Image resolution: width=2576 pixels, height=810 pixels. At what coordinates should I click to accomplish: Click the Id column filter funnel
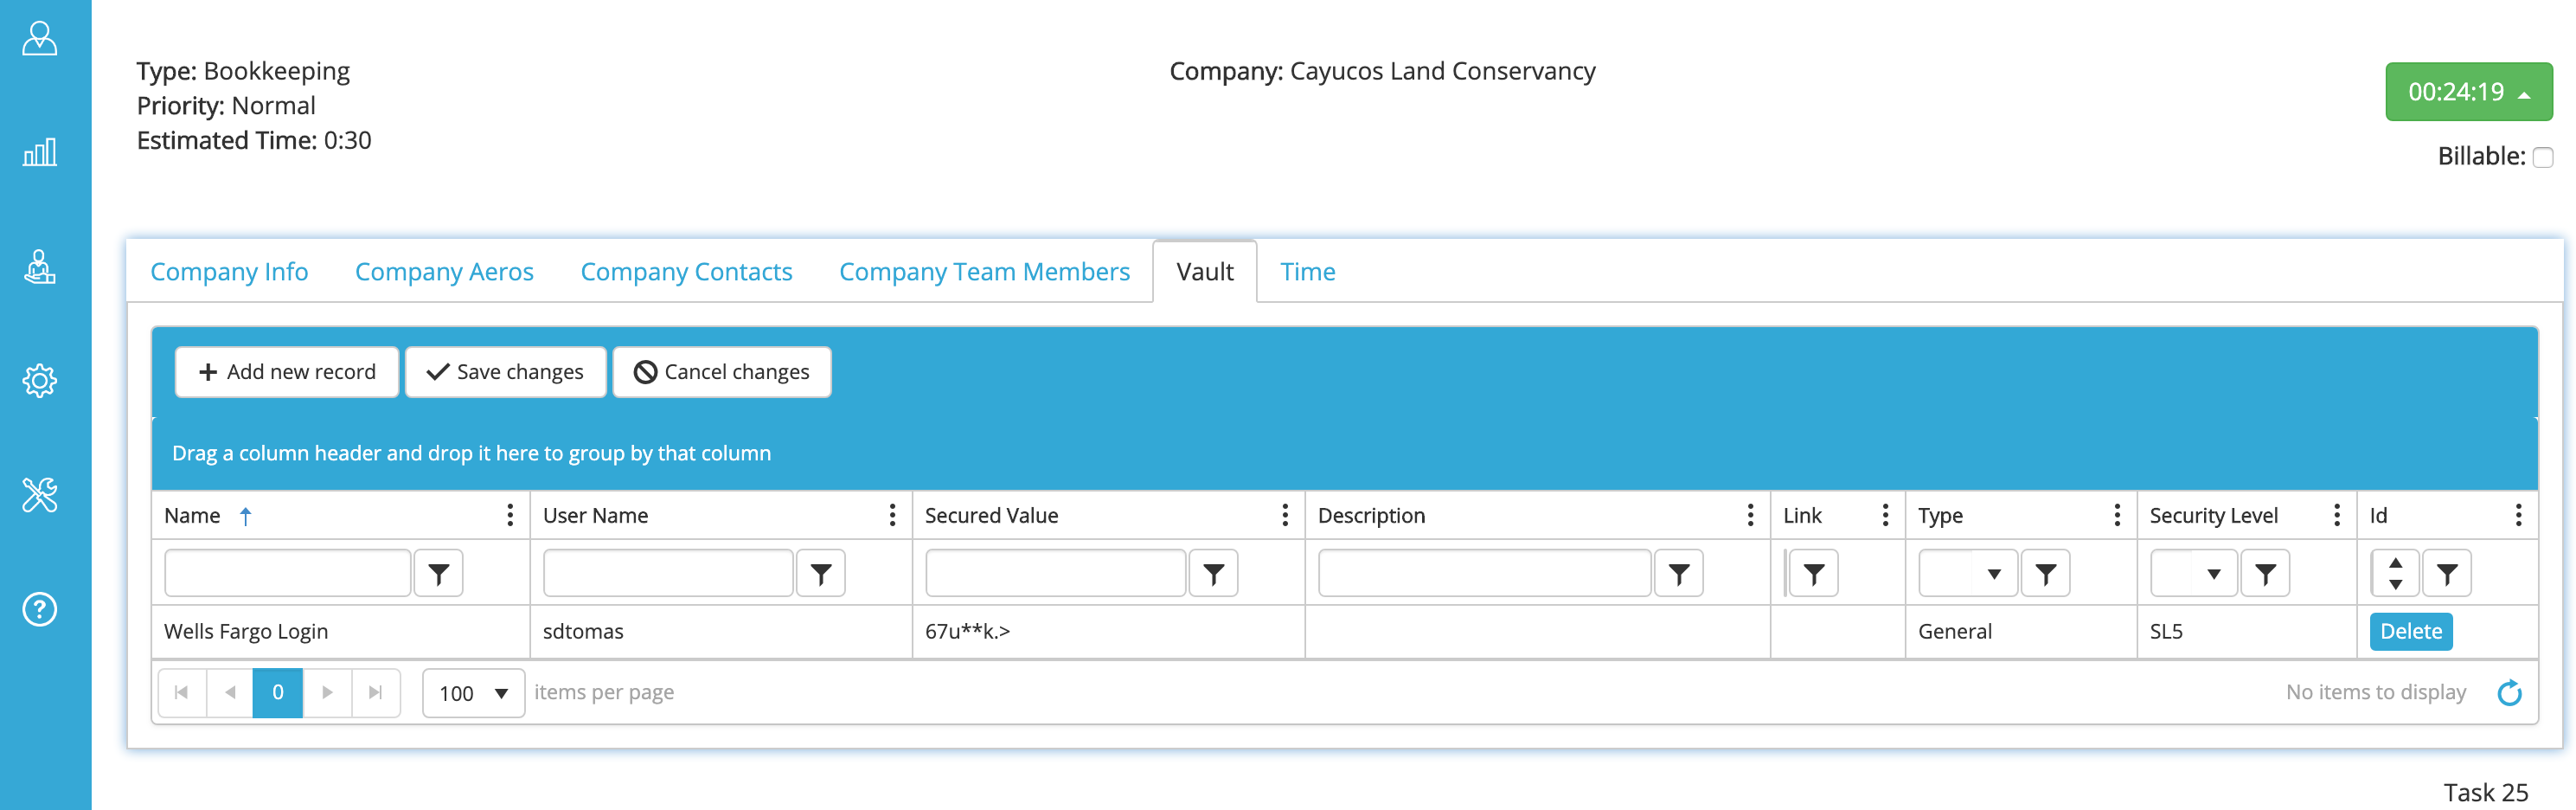point(2447,573)
